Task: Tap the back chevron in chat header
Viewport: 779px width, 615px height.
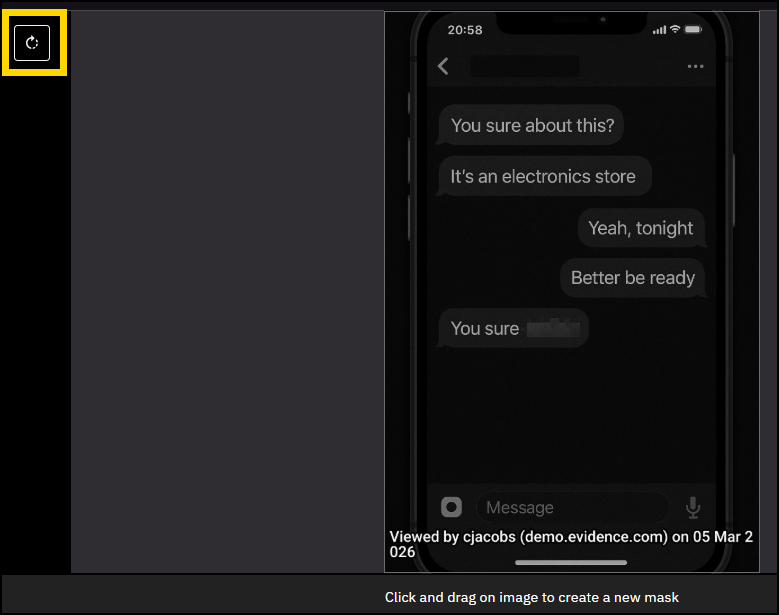Action: pos(444,66)
